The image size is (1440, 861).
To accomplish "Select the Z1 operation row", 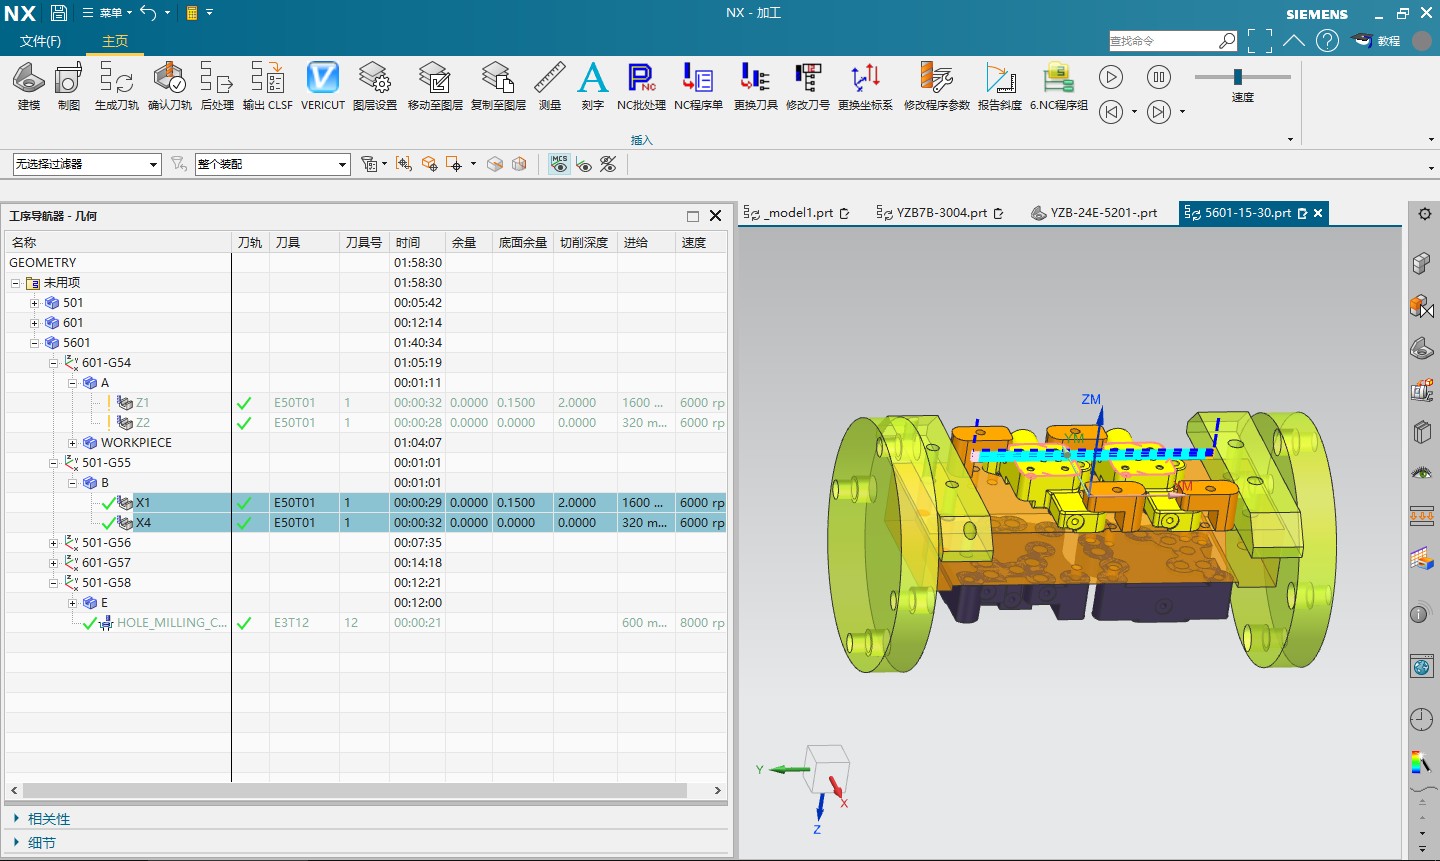I will [x=365, y=403].
